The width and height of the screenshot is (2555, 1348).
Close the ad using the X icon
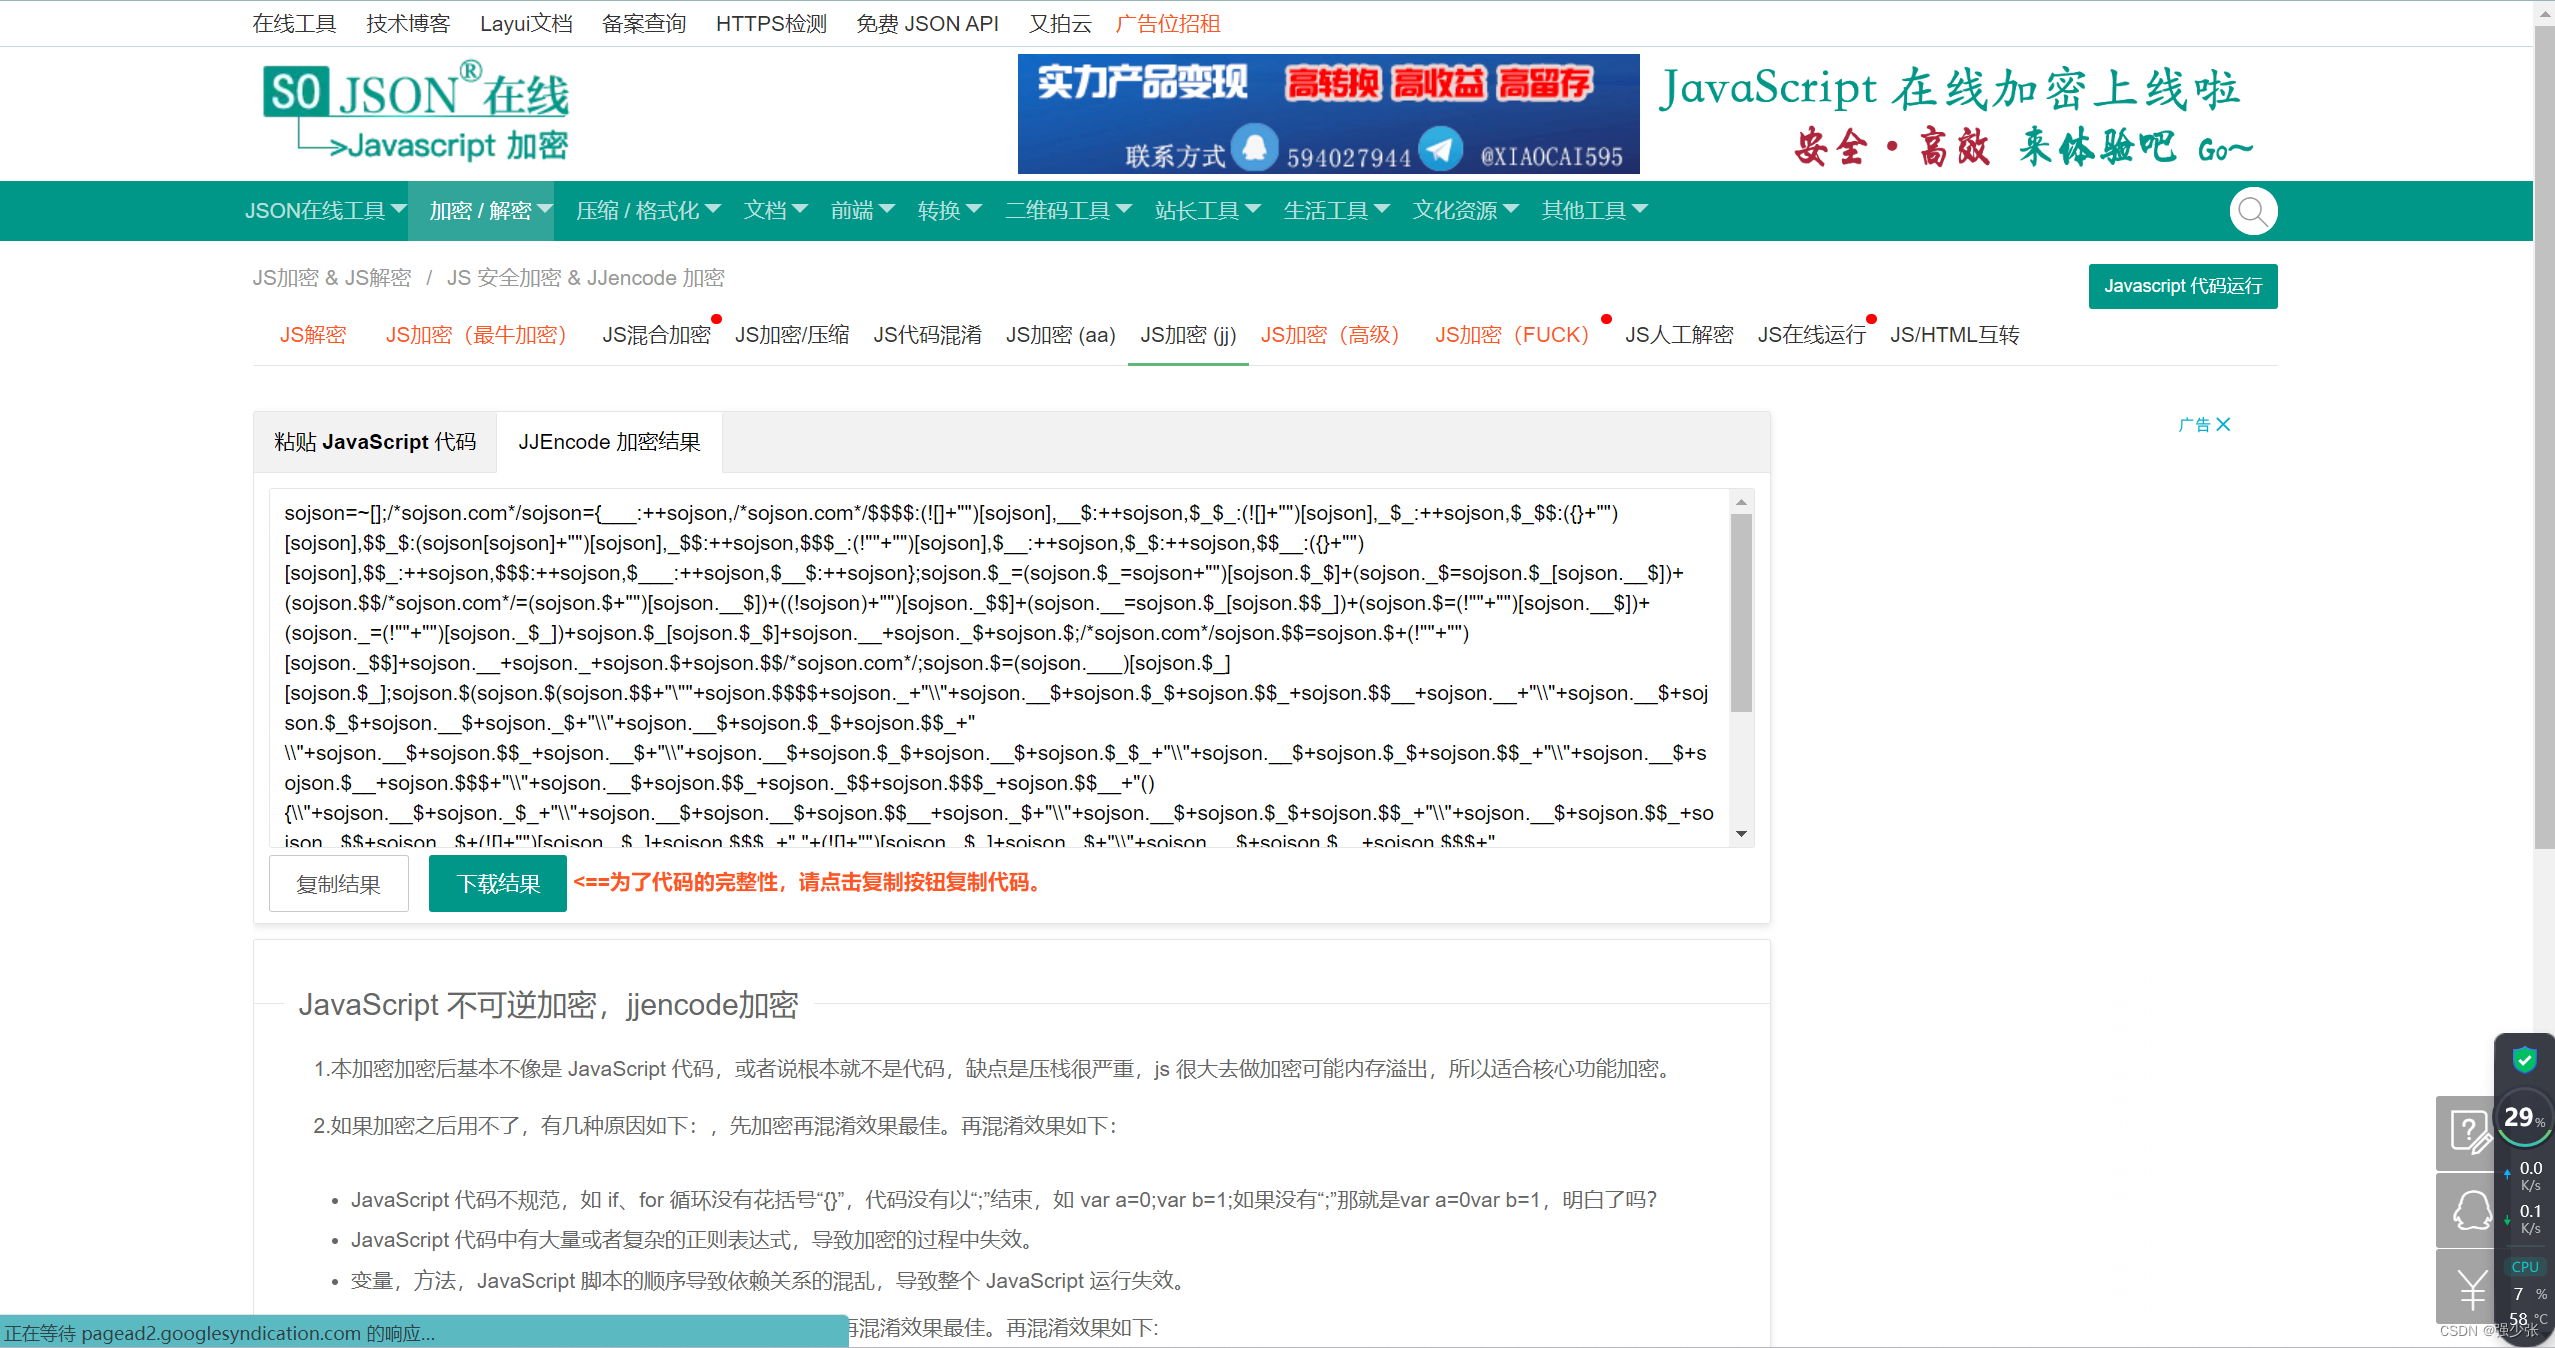[2223, 425]
